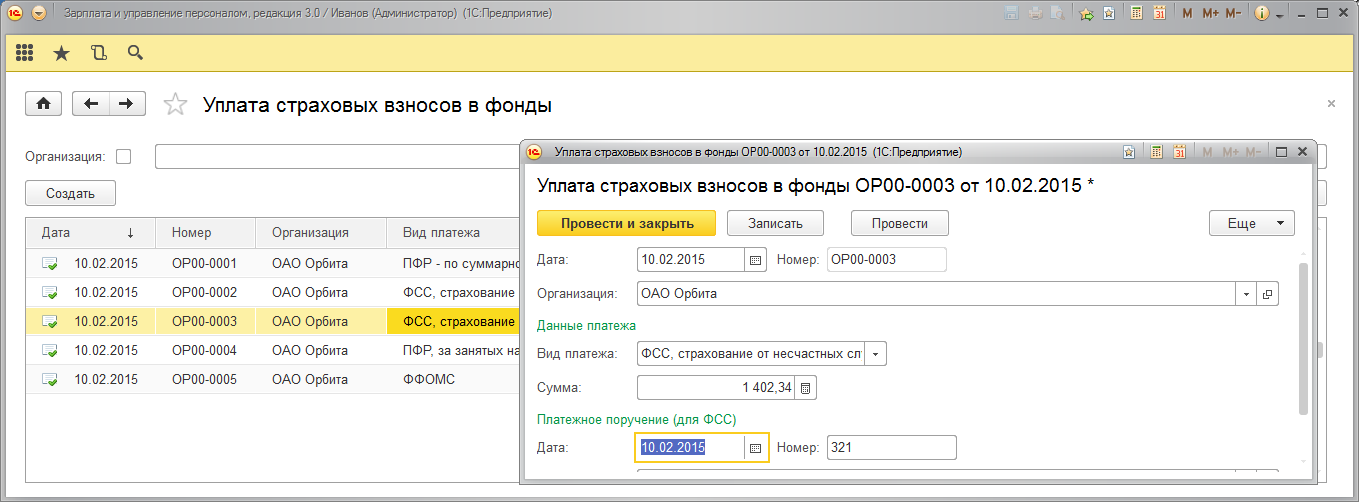Add the list page to favorites star

(175, 104)
